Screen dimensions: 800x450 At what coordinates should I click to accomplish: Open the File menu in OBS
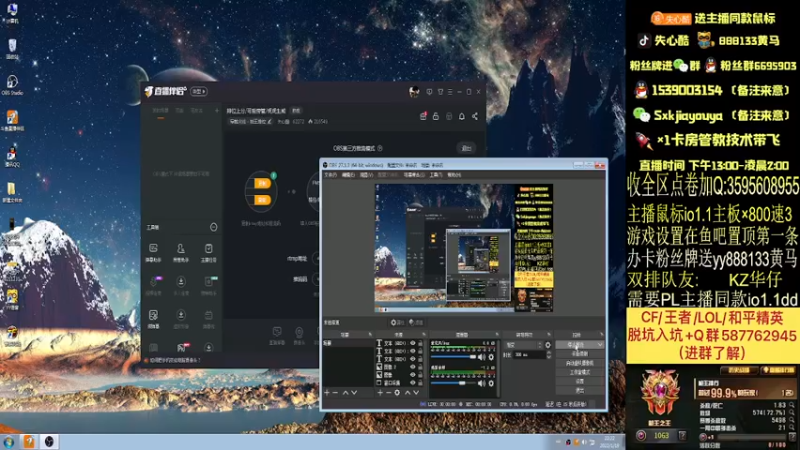(x=330, y=175)
